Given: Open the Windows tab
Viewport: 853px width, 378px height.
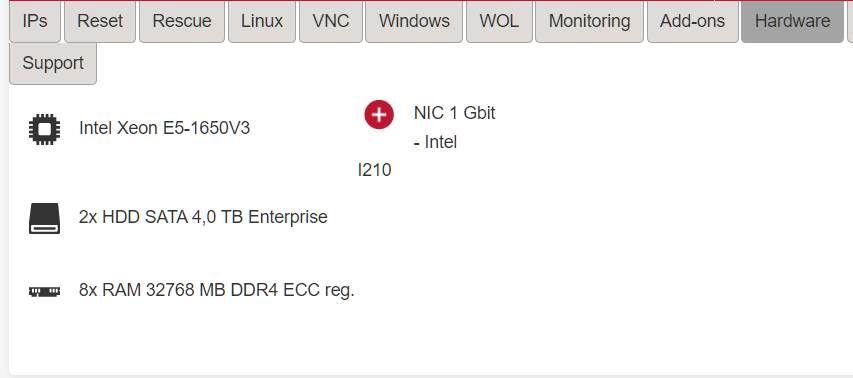Looking at the screenshot, I should [414, 21].
